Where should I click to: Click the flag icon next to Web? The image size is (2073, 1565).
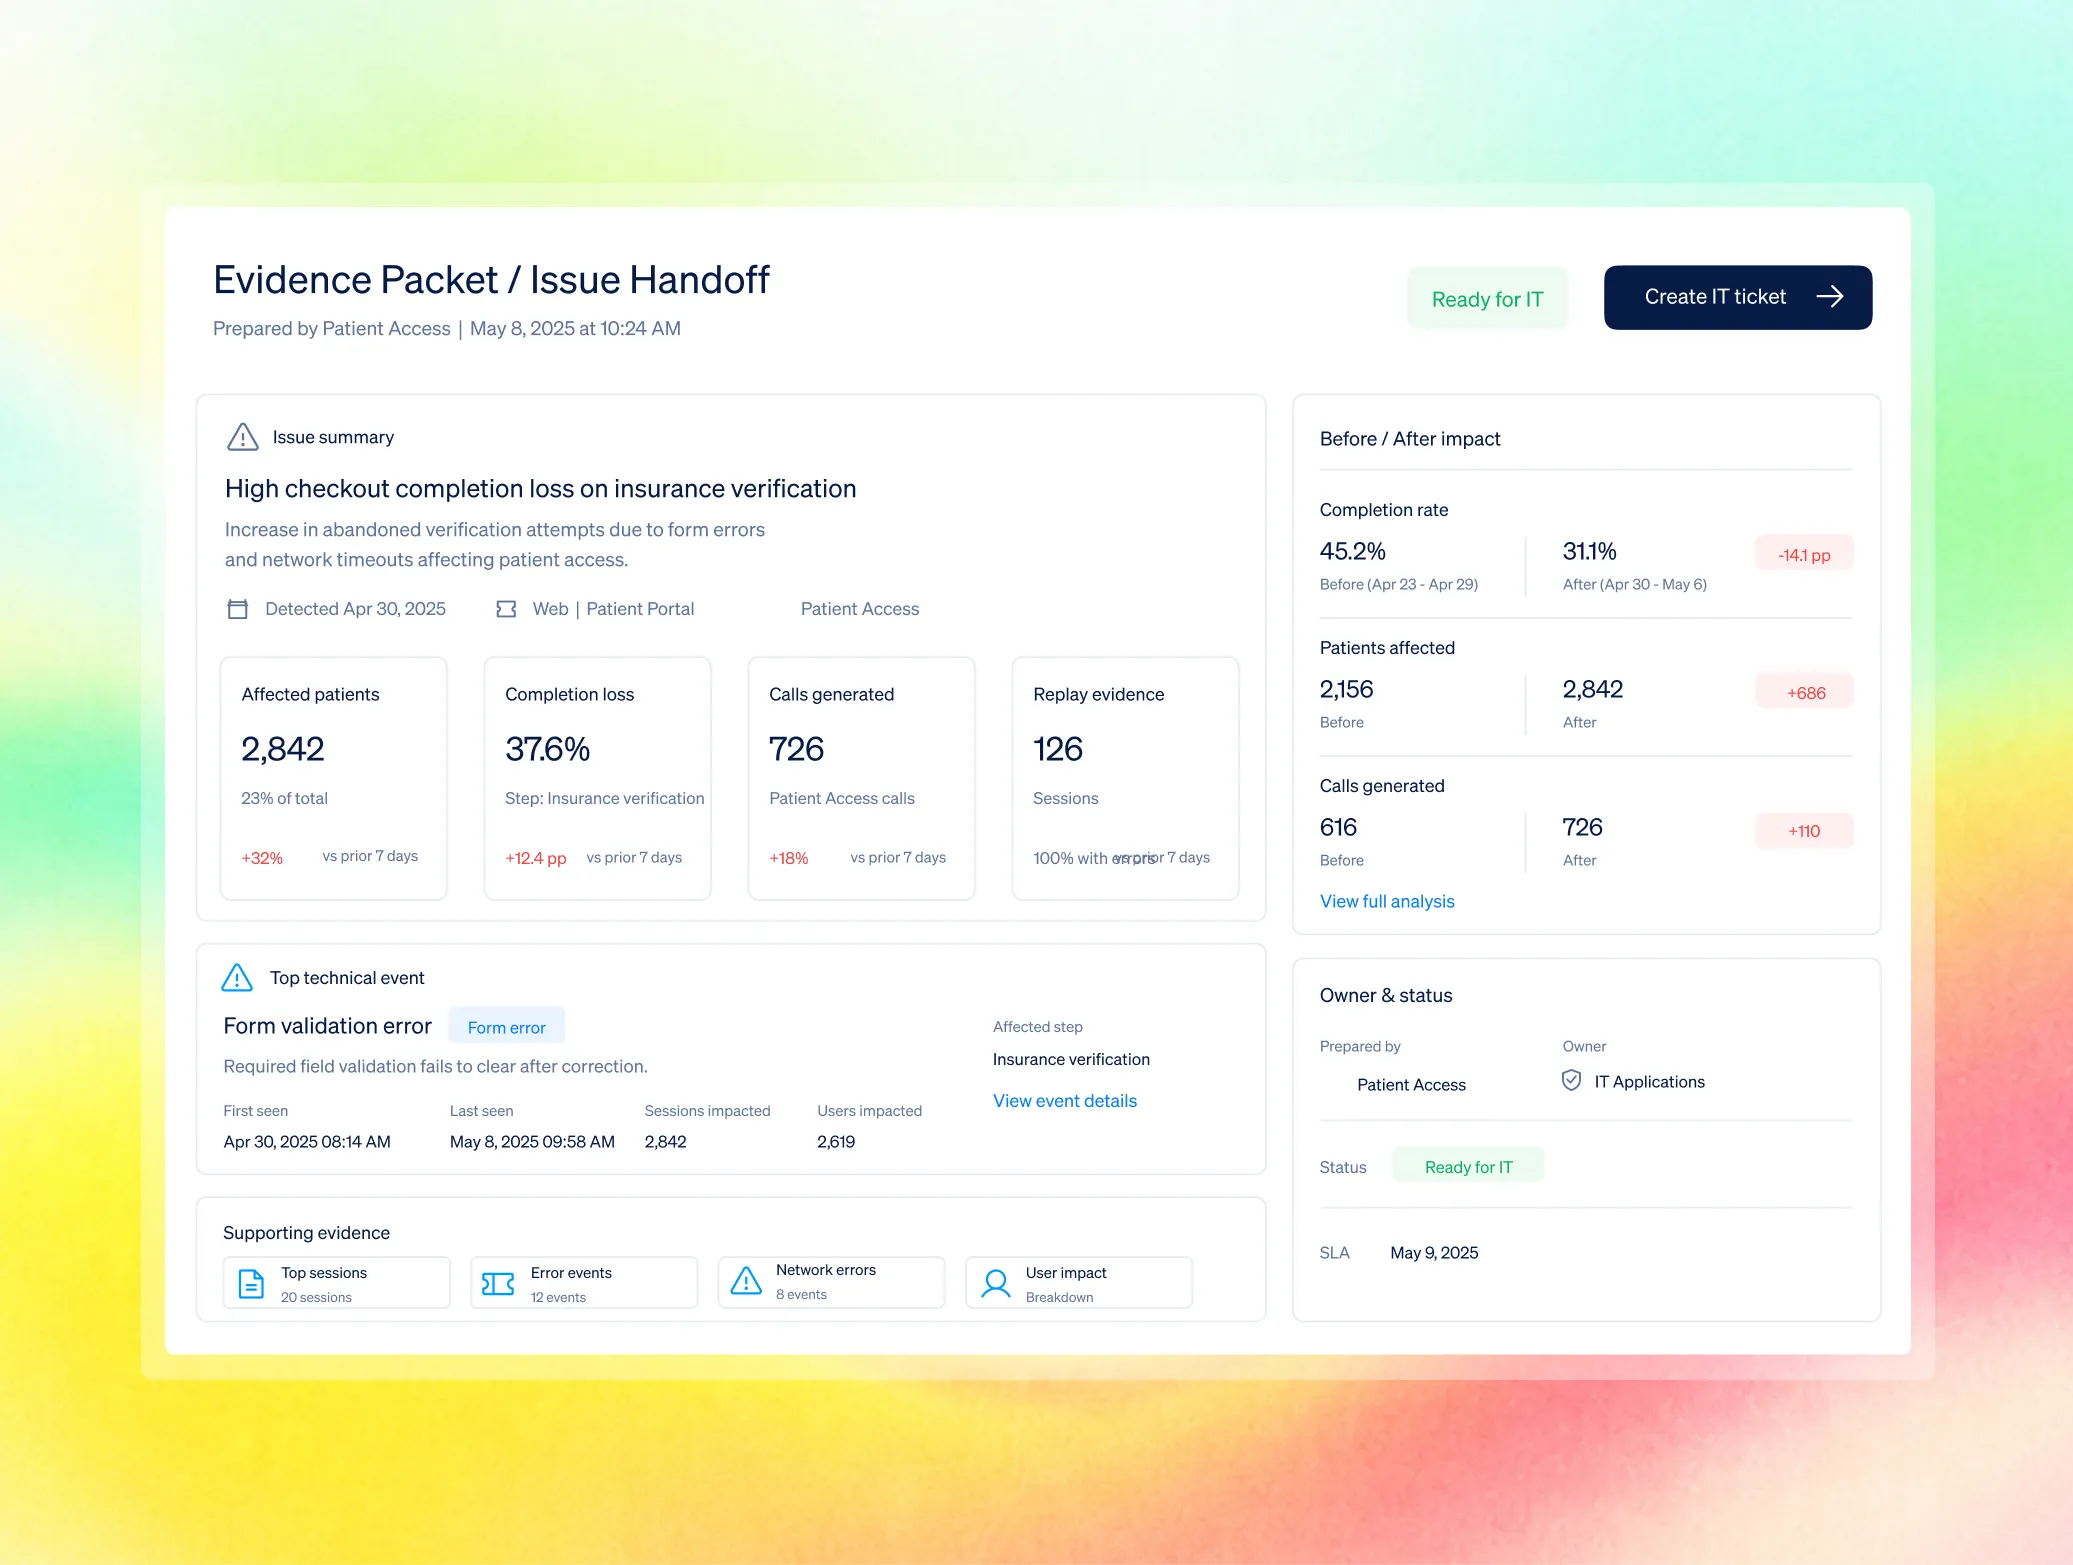tap(506, 609)
